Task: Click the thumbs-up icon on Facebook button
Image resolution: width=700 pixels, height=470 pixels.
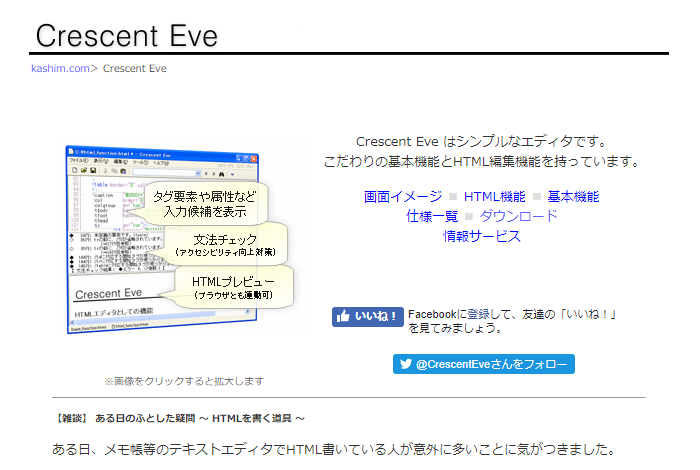Action: pos(343,316)
